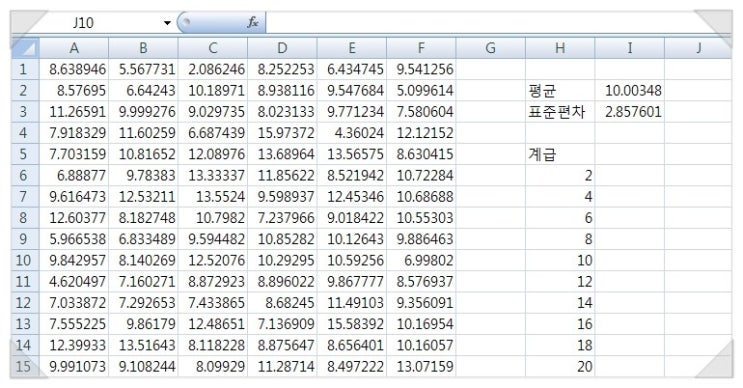Click class value 20 in column H

point(560,366)
